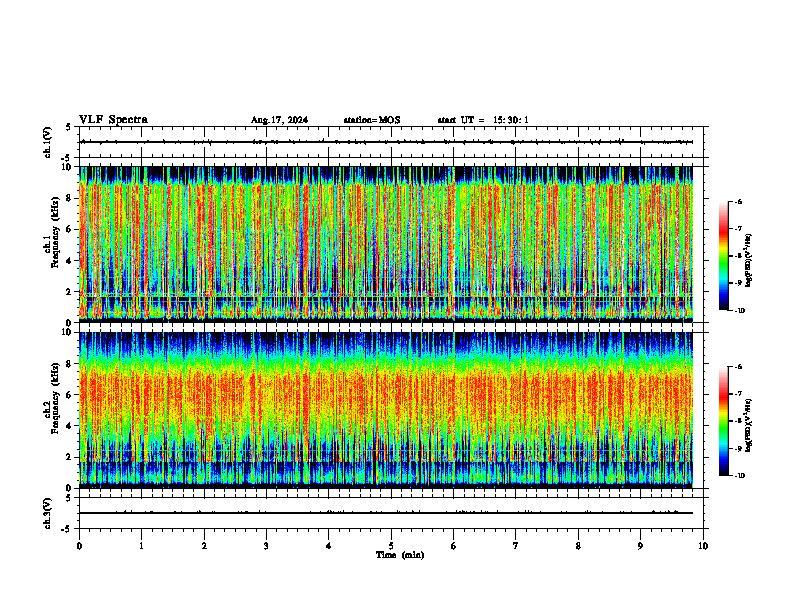Image resolution: width=792 pixels, height=612 pixels.
Task: Click the time axis tick label '10'
Action: point(703,546)
